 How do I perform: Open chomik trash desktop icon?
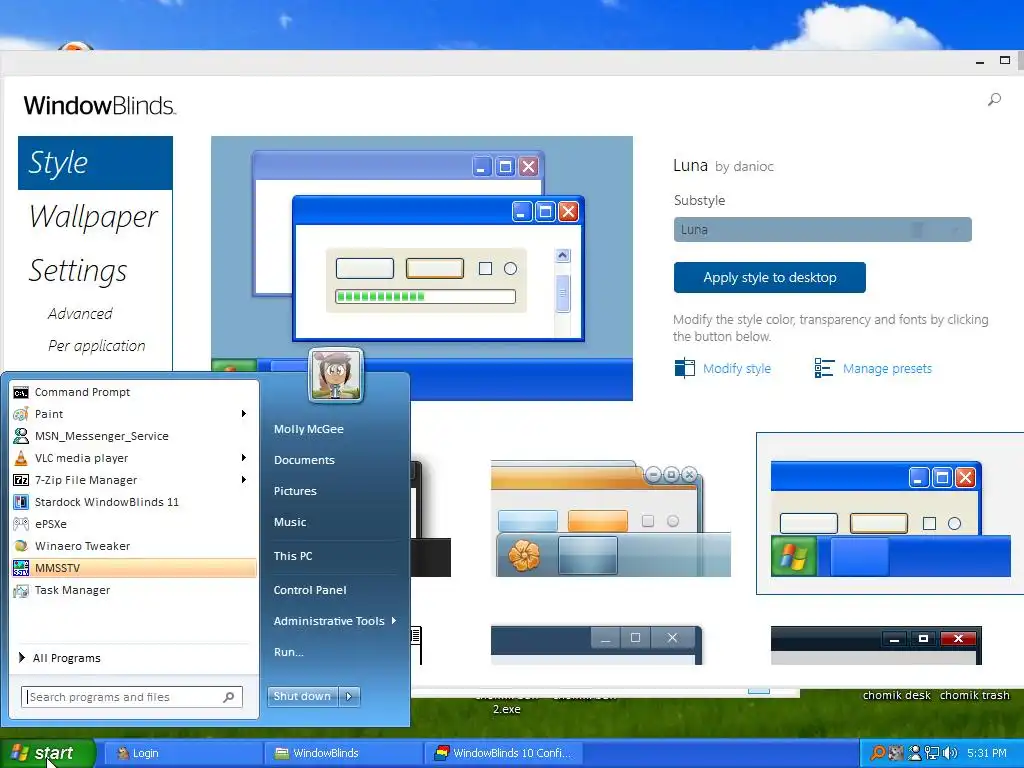tap(974, 695)
